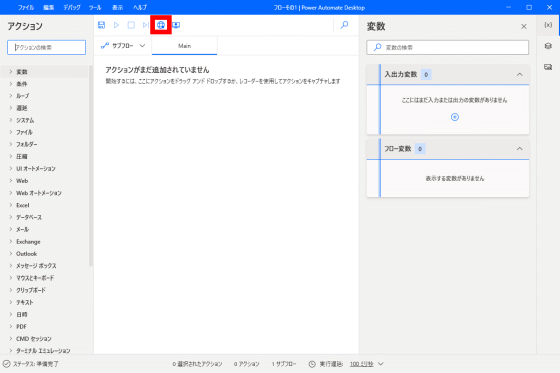Screen dimensions: 560x373
Task: Expand the マウスとキーボード group
Action: [11, 278]
